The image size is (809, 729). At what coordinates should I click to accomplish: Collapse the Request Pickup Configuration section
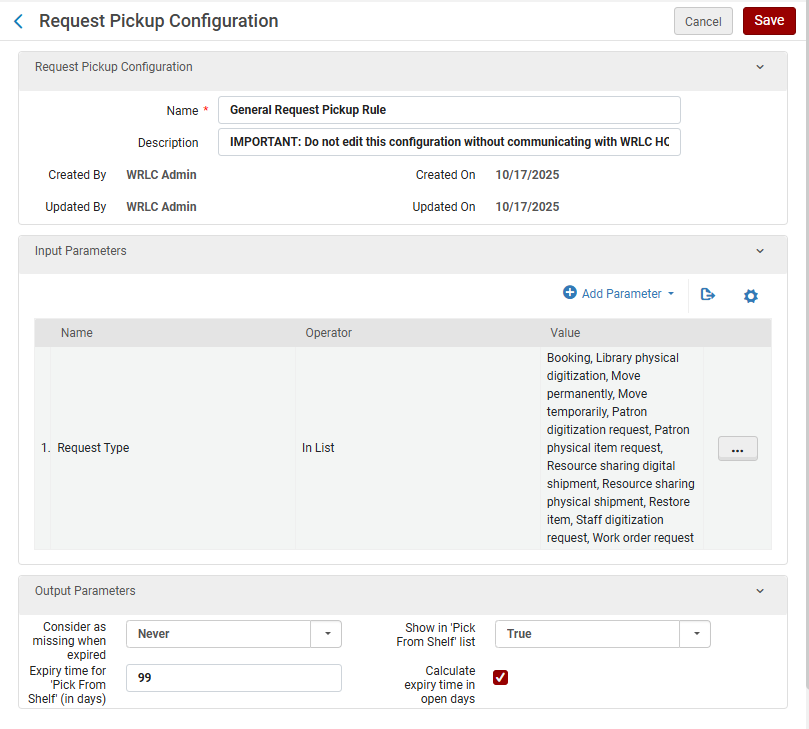759,67
